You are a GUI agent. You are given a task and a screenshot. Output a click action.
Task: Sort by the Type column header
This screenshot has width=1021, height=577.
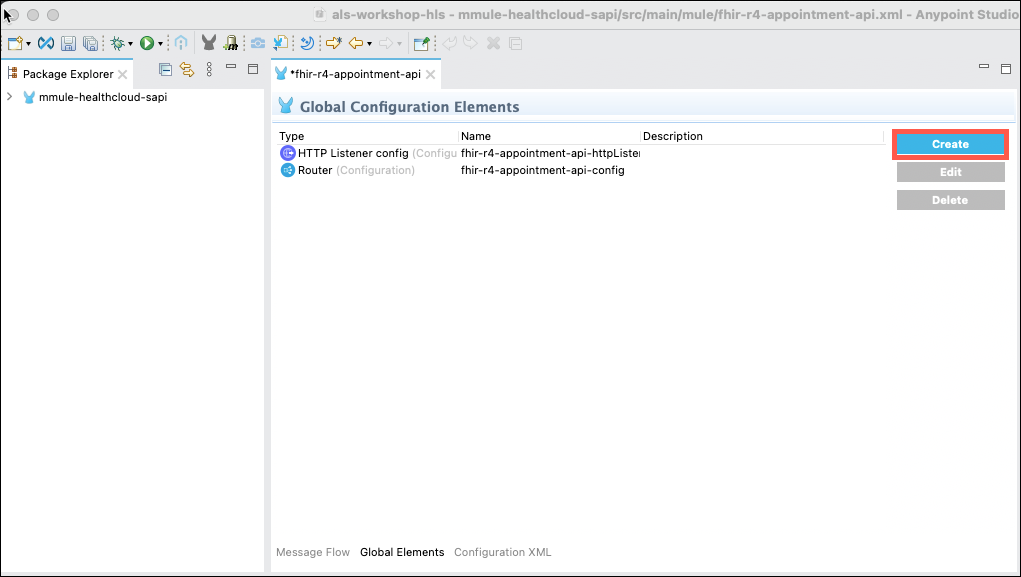pyautogui.click(x=367, y=136)
